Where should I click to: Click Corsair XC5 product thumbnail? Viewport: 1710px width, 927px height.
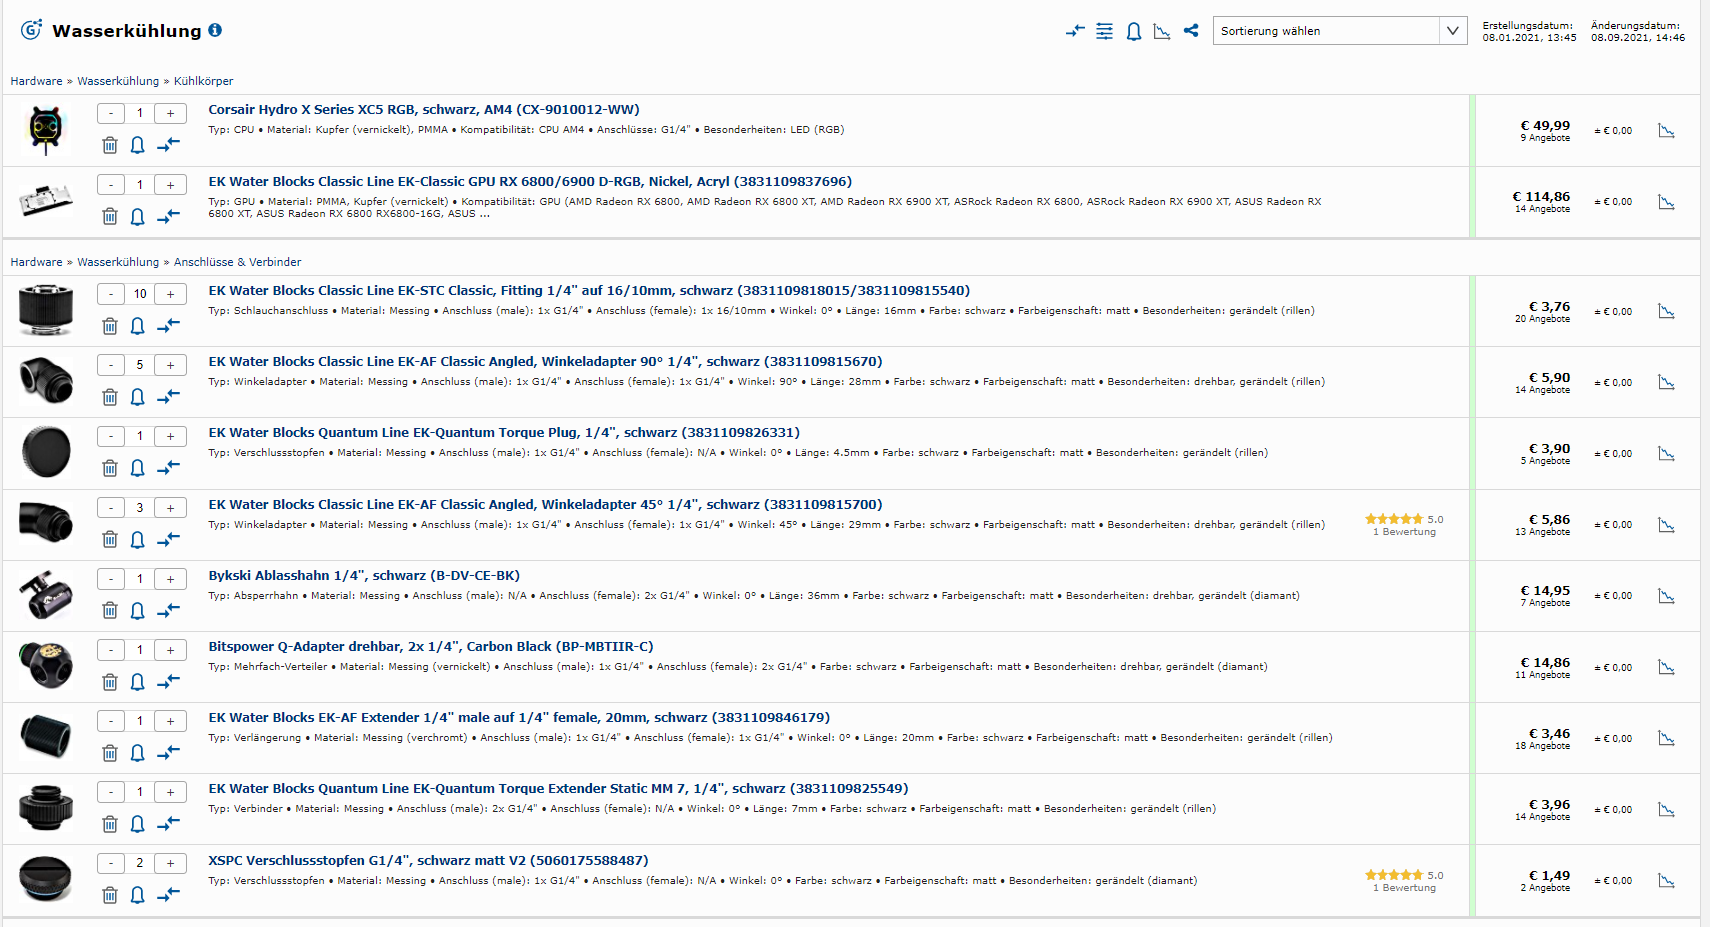(x=45, y=130)
